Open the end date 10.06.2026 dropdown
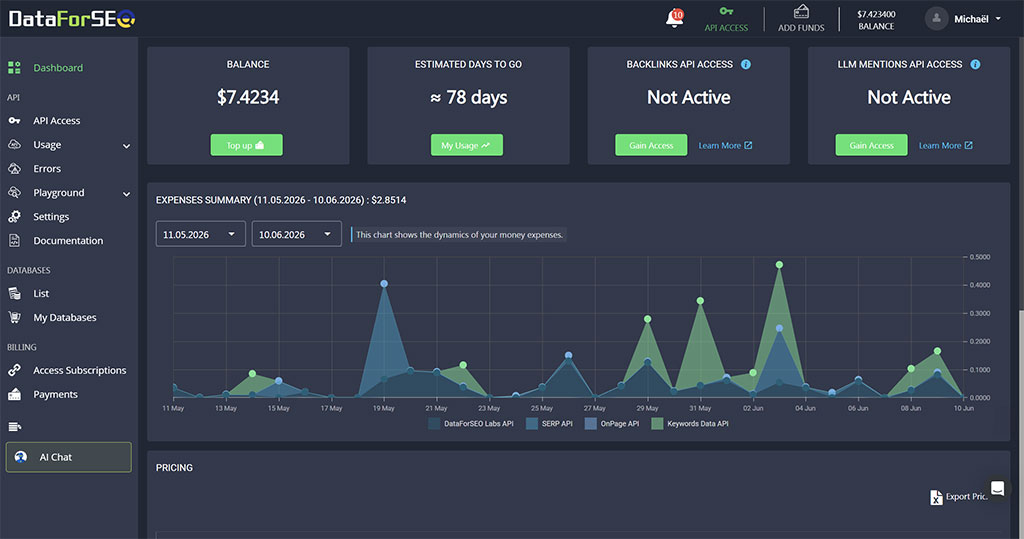This screenshot has width=1024, height=539. pos(296,234)
